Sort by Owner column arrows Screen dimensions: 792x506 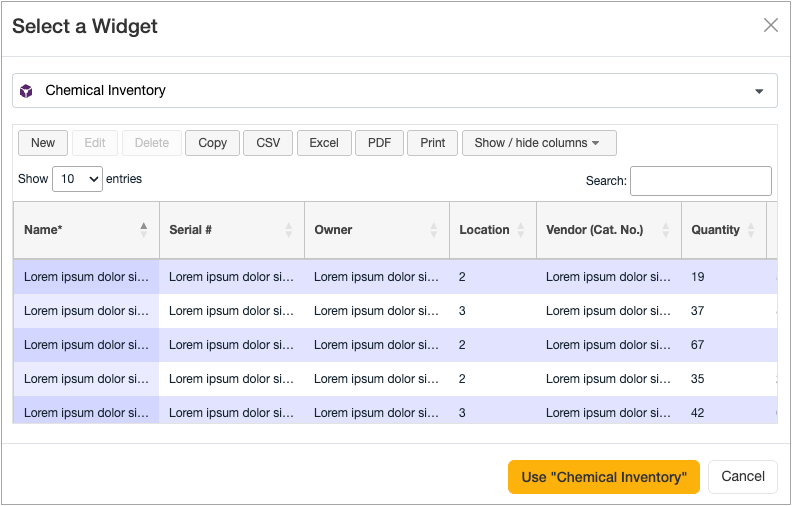pyautogui.click(x=434, y=230)
